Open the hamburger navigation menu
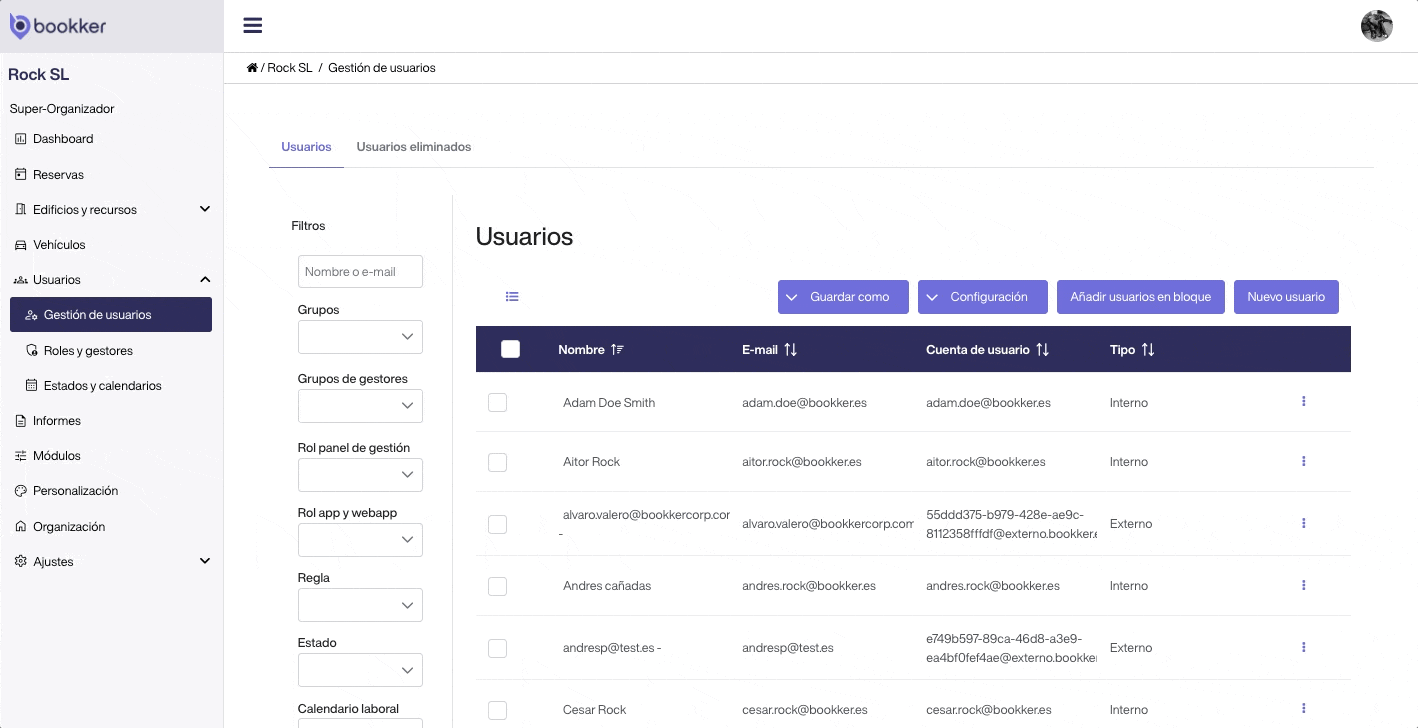 coord(252,25)
